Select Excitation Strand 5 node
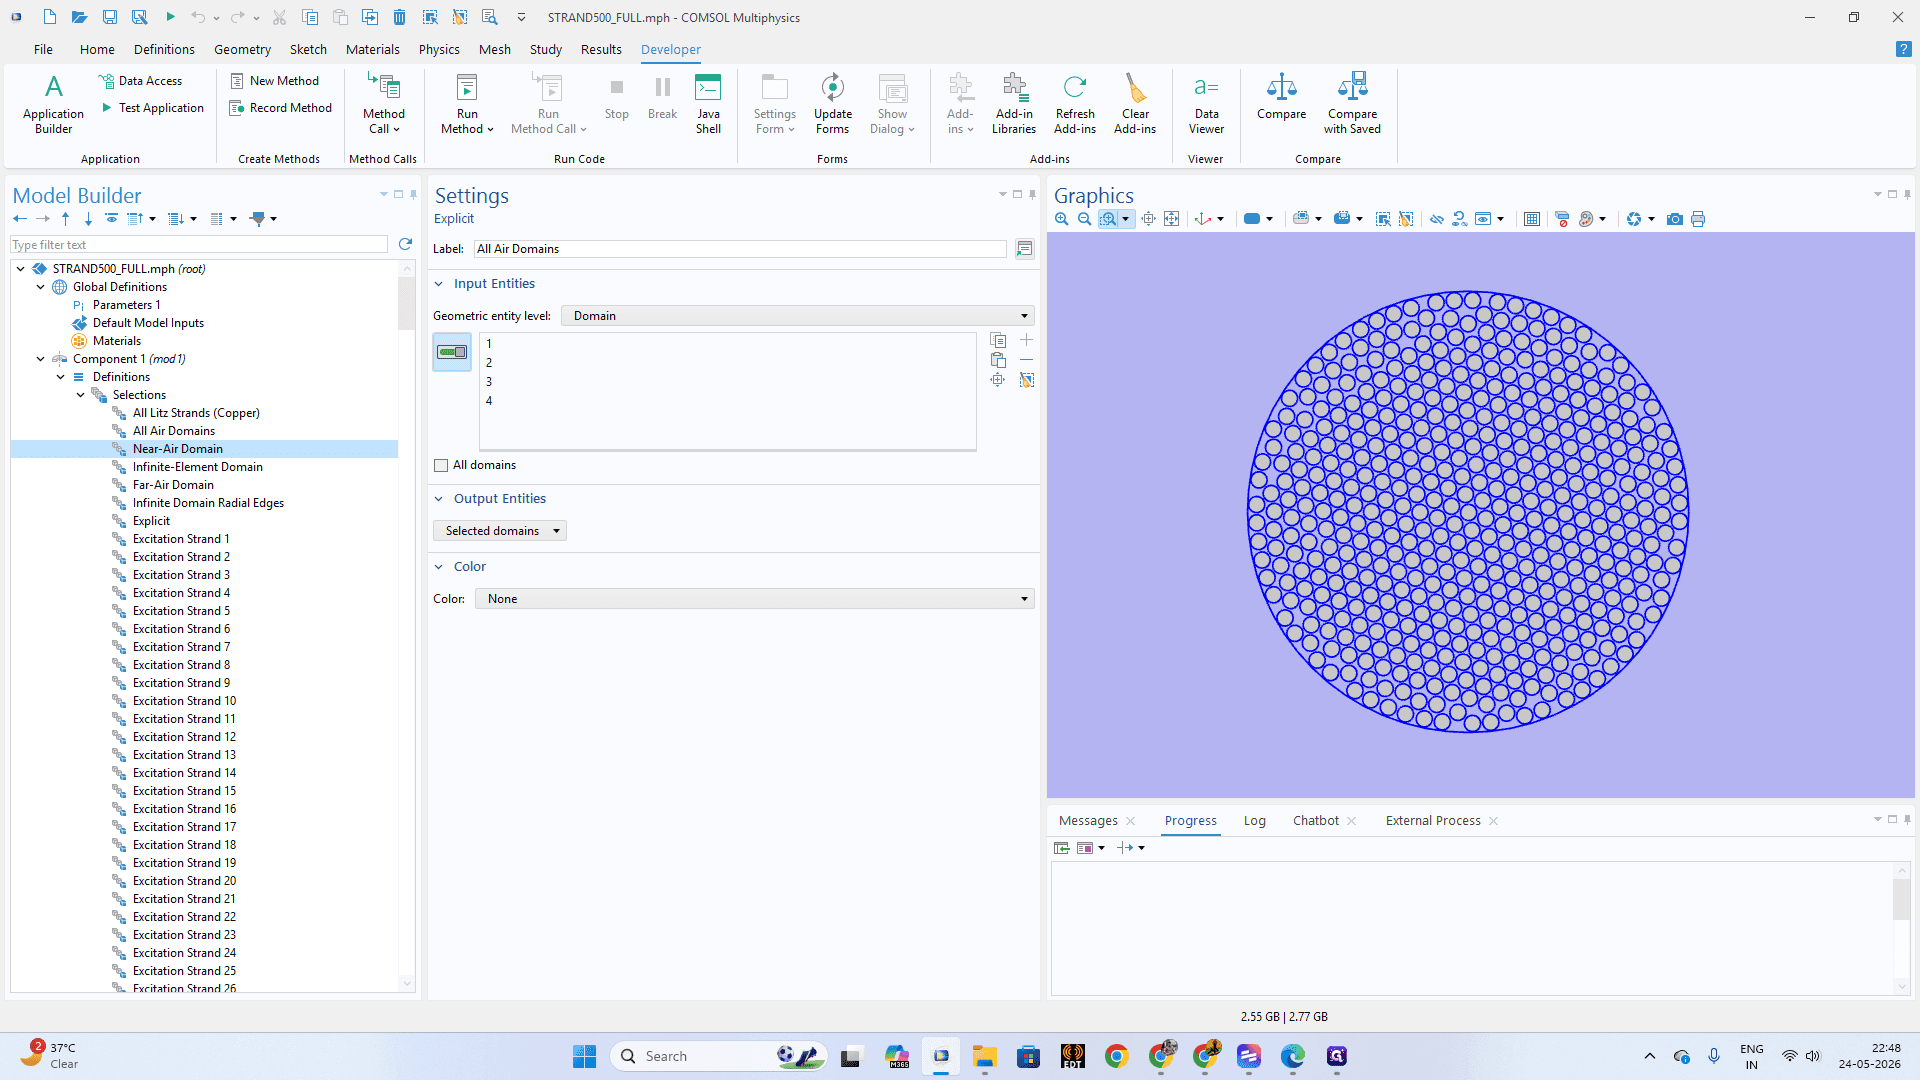 tap(181, 611)
